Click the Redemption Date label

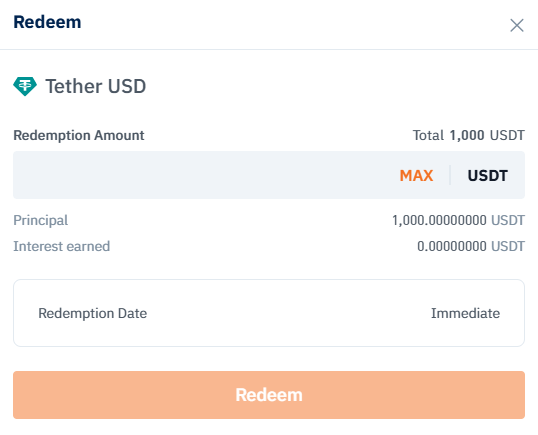93,313
